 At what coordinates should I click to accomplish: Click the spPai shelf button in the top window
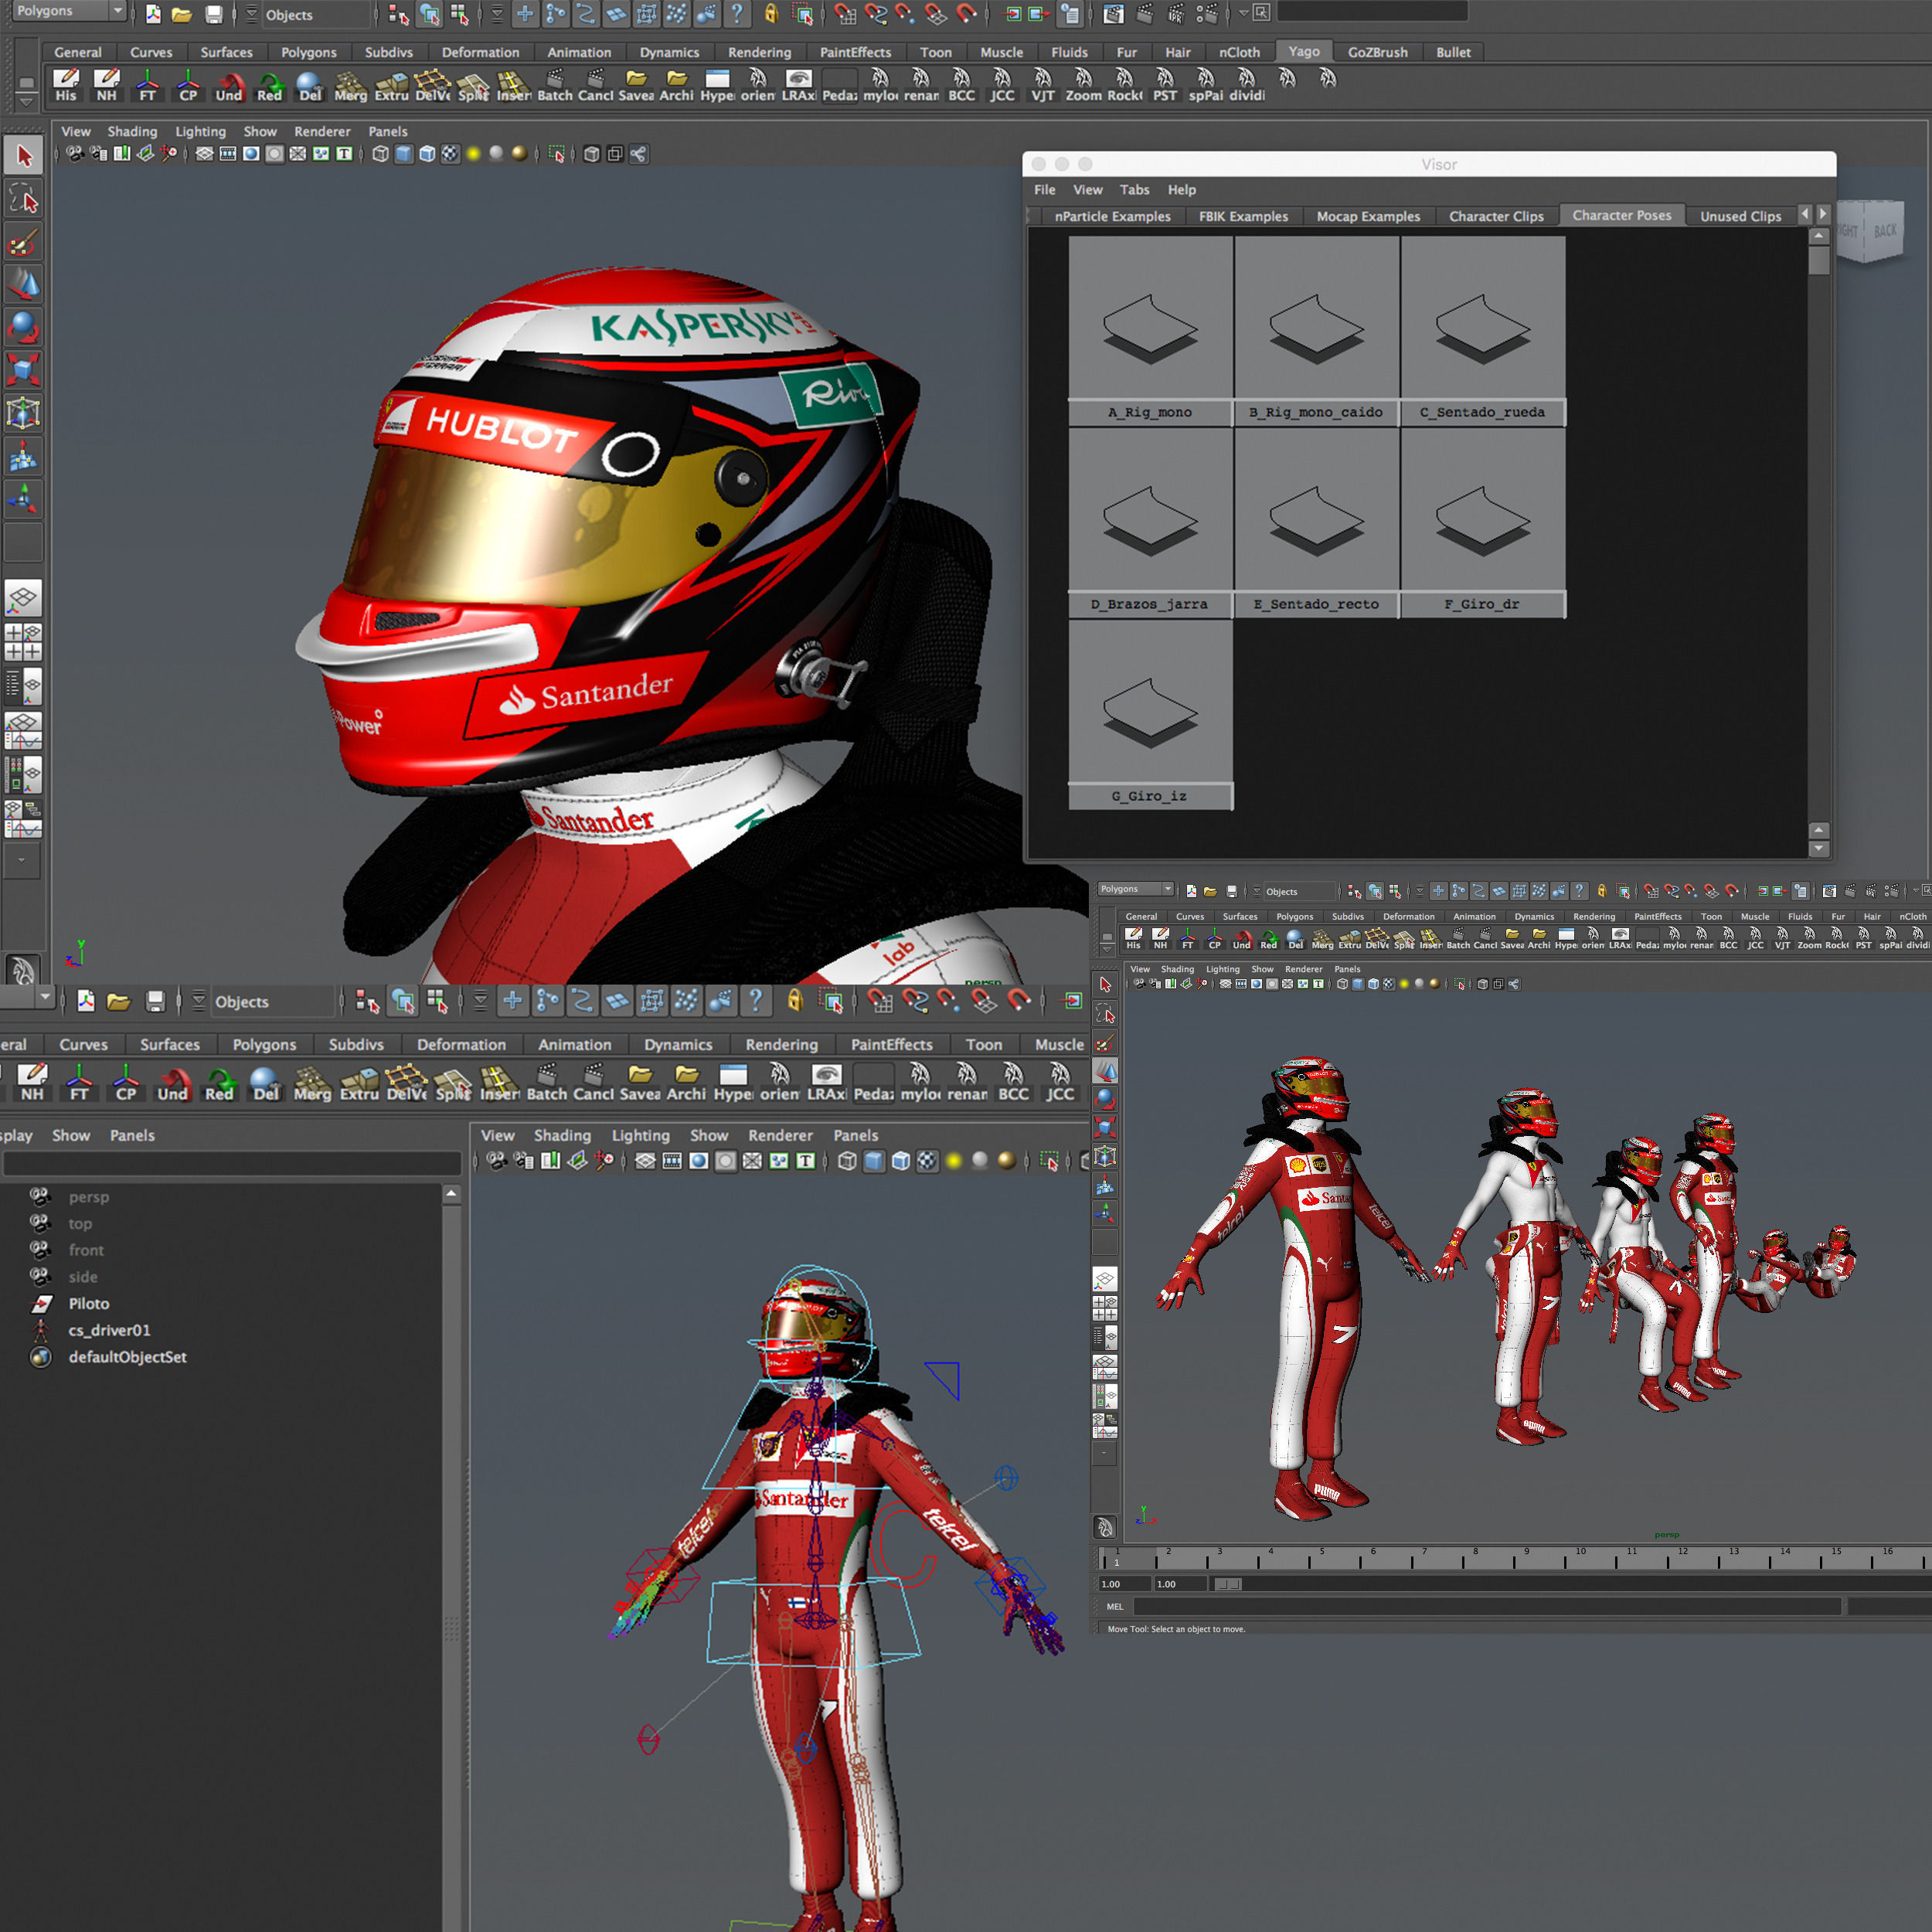coord(1205,85)
